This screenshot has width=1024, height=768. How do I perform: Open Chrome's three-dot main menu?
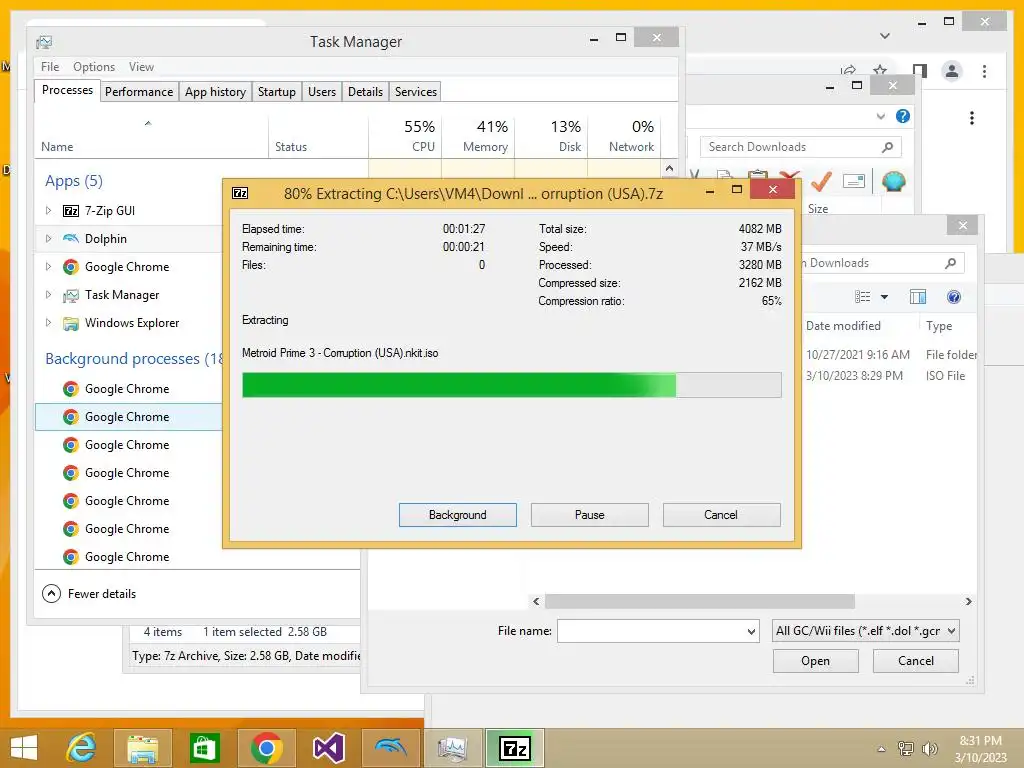pos(984,71)
